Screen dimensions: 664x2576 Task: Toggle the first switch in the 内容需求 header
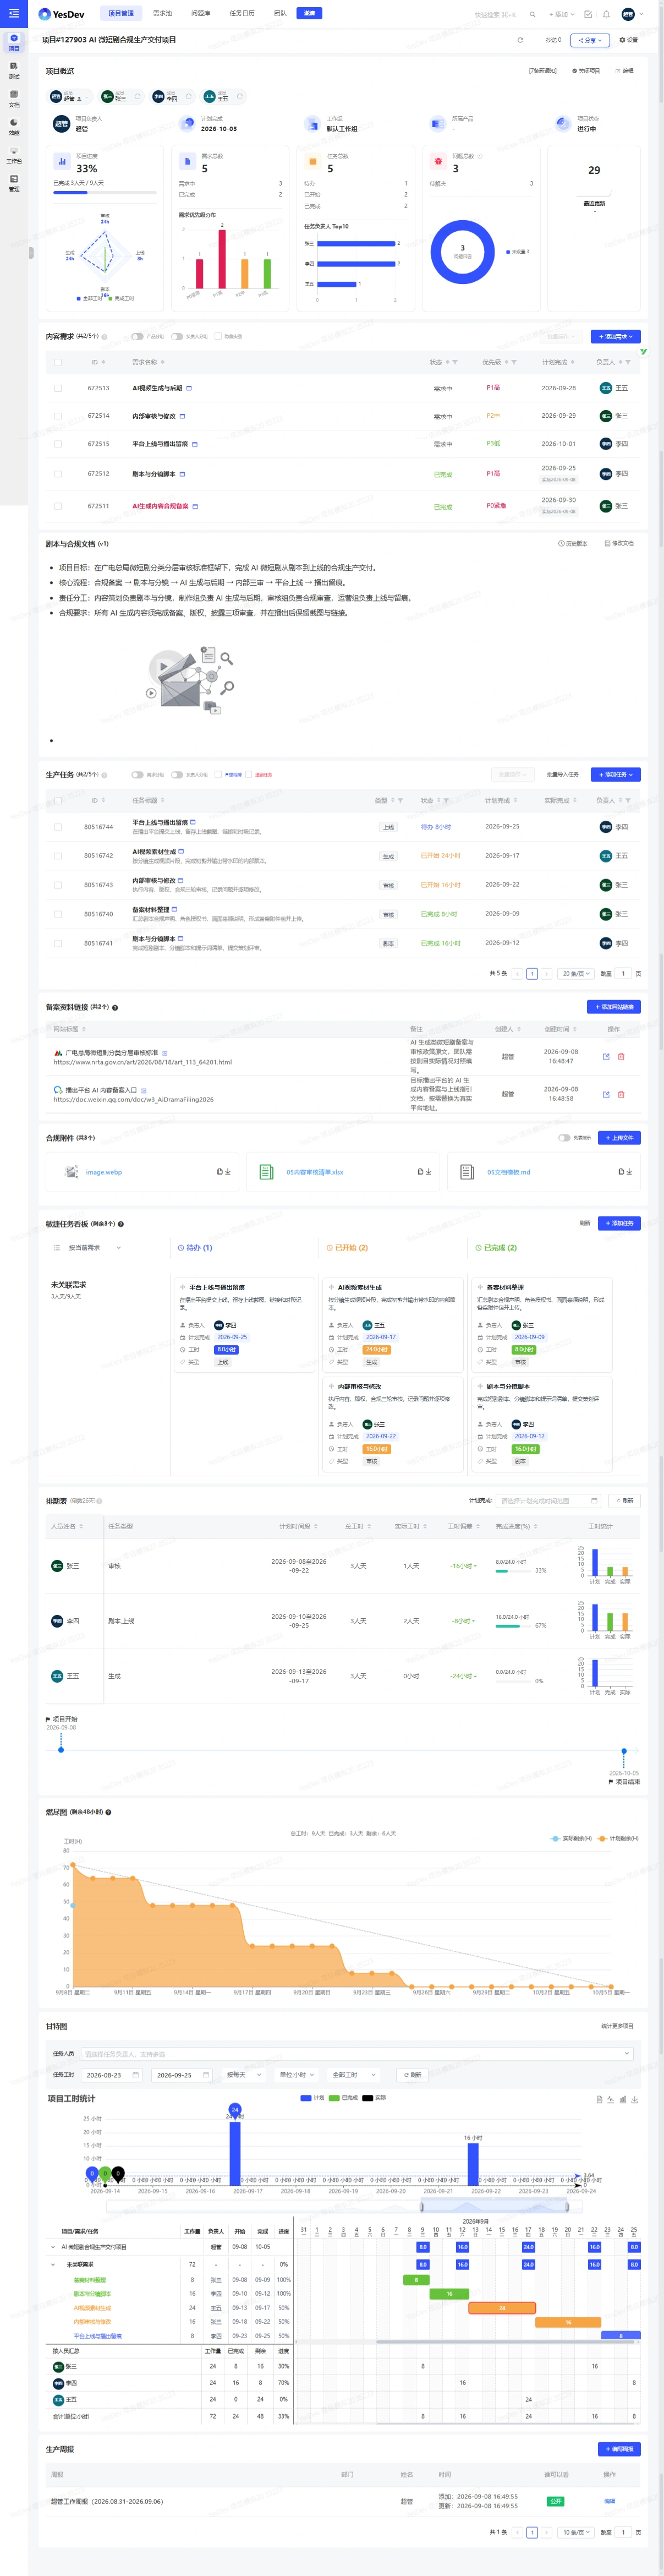137,336
